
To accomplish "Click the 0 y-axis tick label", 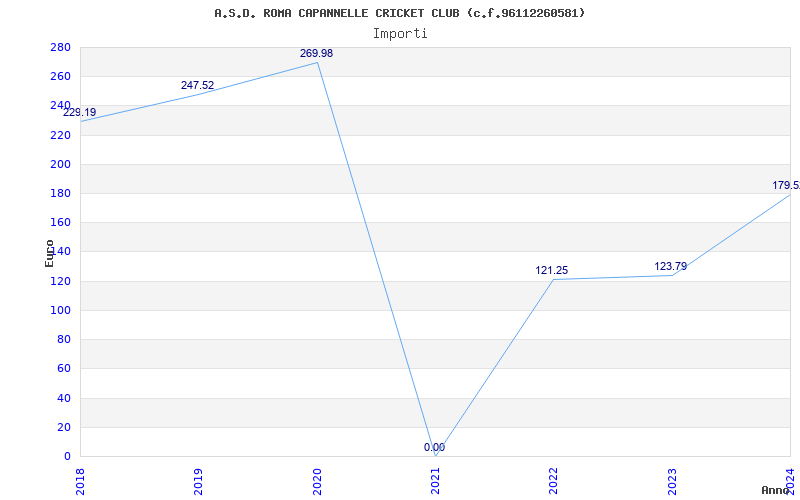I will coord(67,456).
